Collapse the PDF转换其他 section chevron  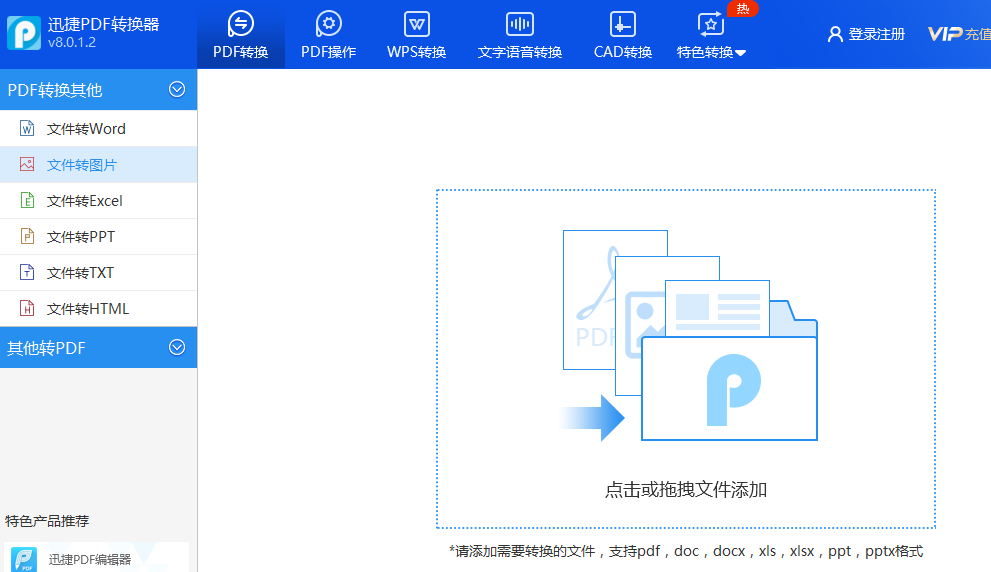(177, 89)
